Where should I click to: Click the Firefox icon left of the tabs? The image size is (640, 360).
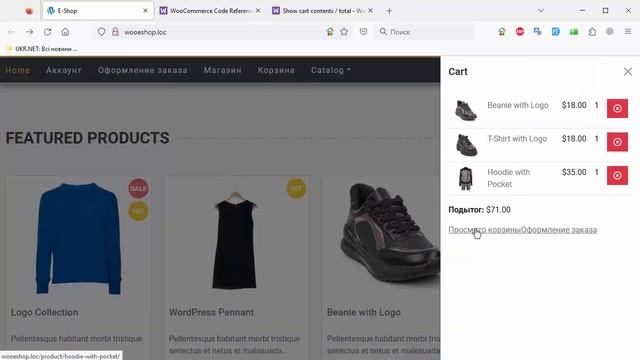(x=29, y=11)
